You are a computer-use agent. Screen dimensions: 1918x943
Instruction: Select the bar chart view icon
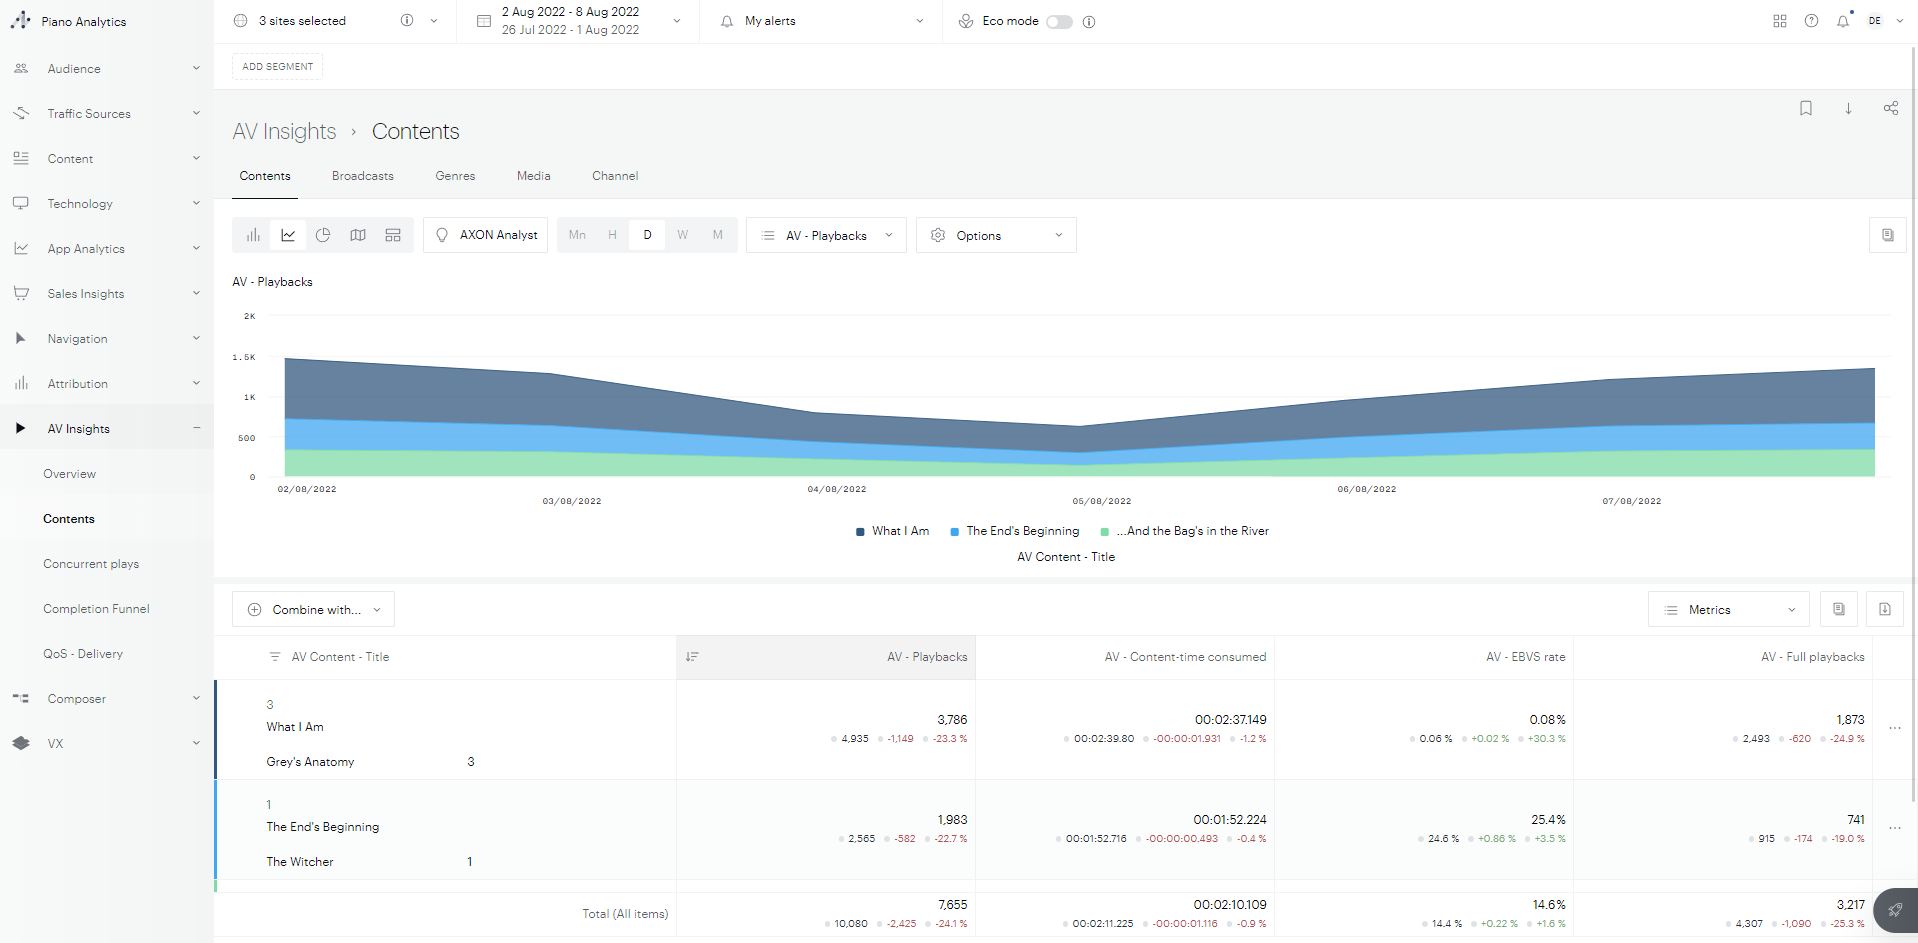(253, 235)
